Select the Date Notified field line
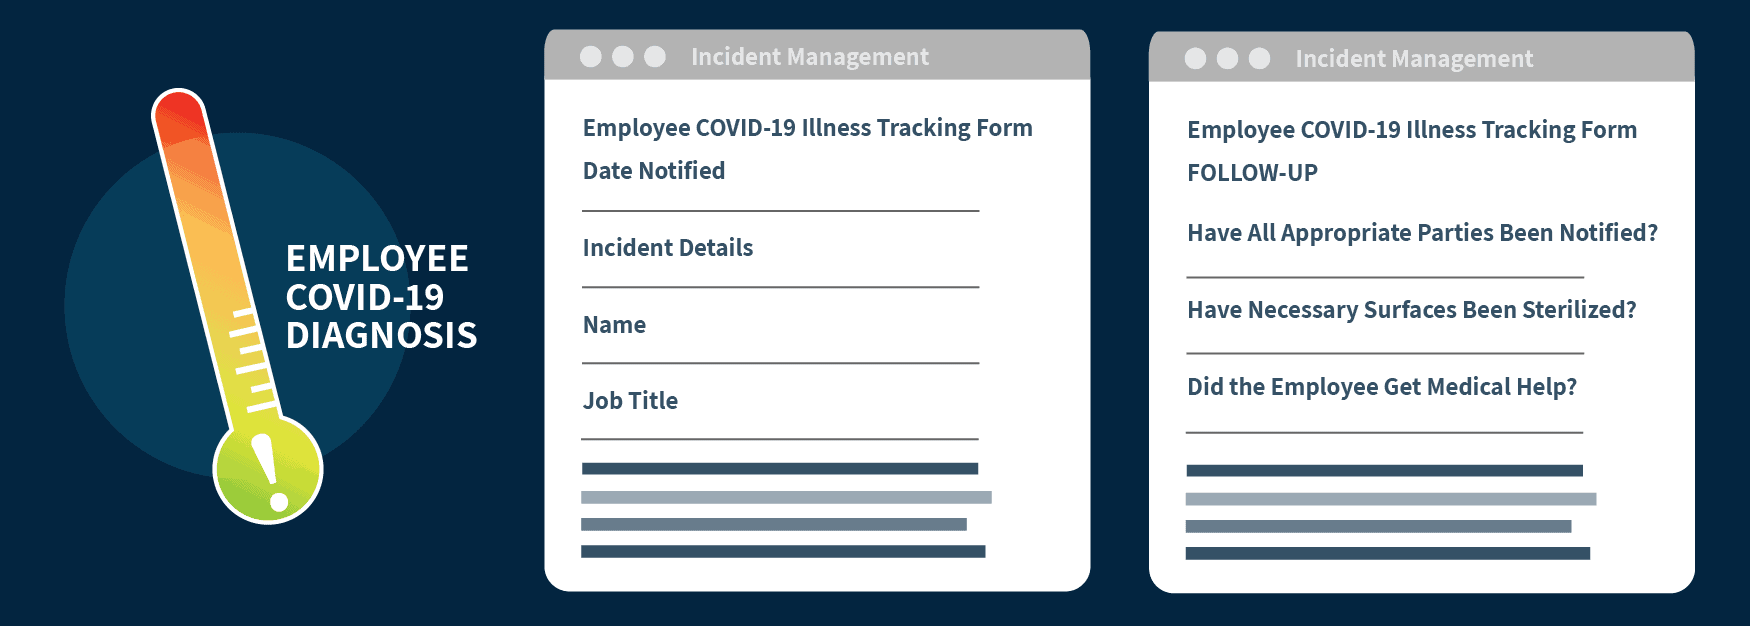The width and height of the screenshot is (1750, 626). coord(780,211)
